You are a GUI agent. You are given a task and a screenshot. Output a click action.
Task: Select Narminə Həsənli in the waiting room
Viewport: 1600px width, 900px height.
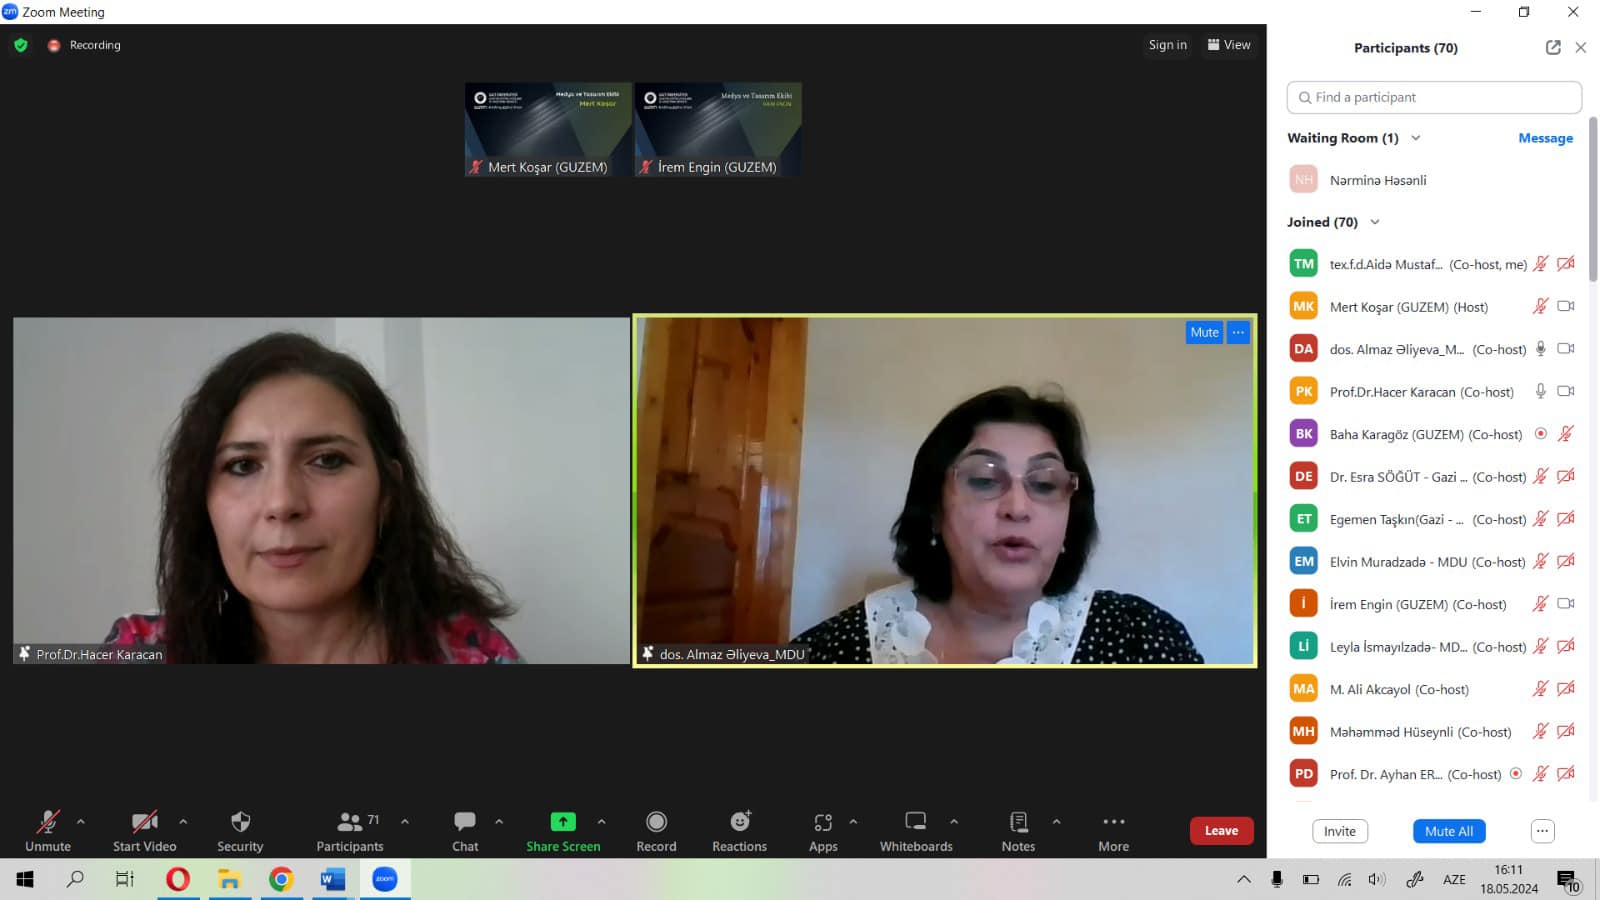(x=1434, y=180)
